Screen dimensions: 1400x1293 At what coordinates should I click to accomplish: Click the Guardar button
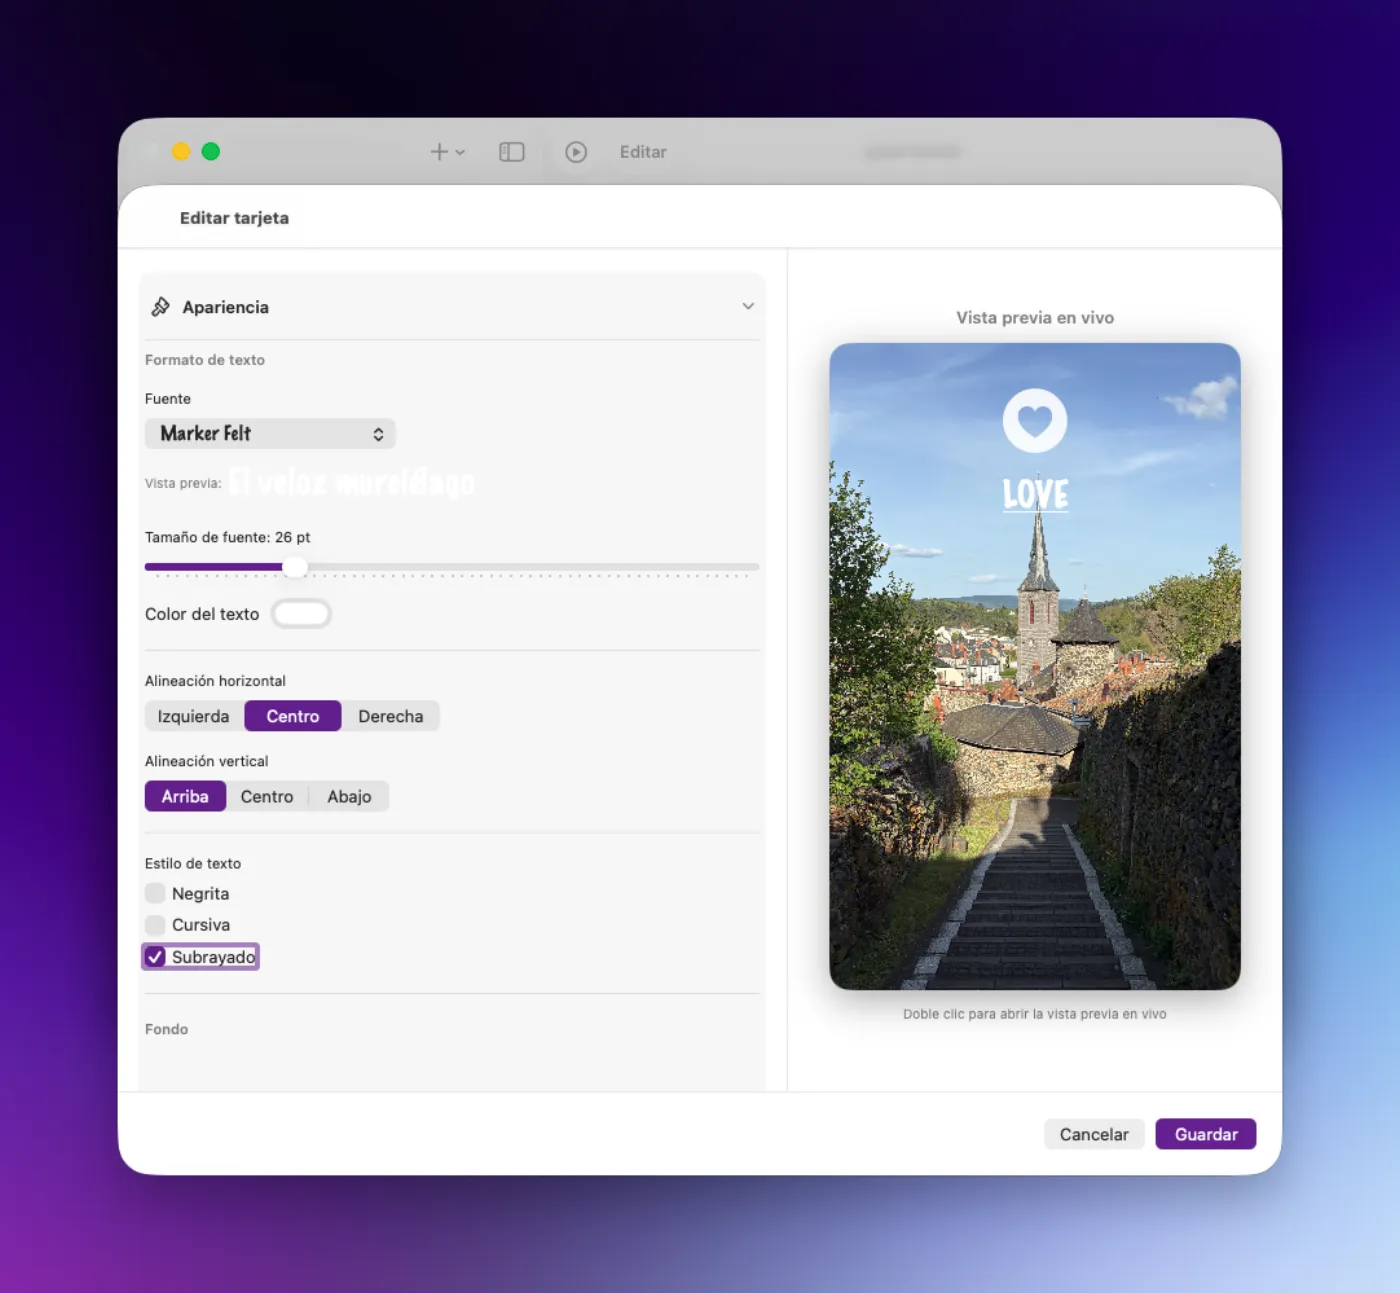coord(1206,1134)
